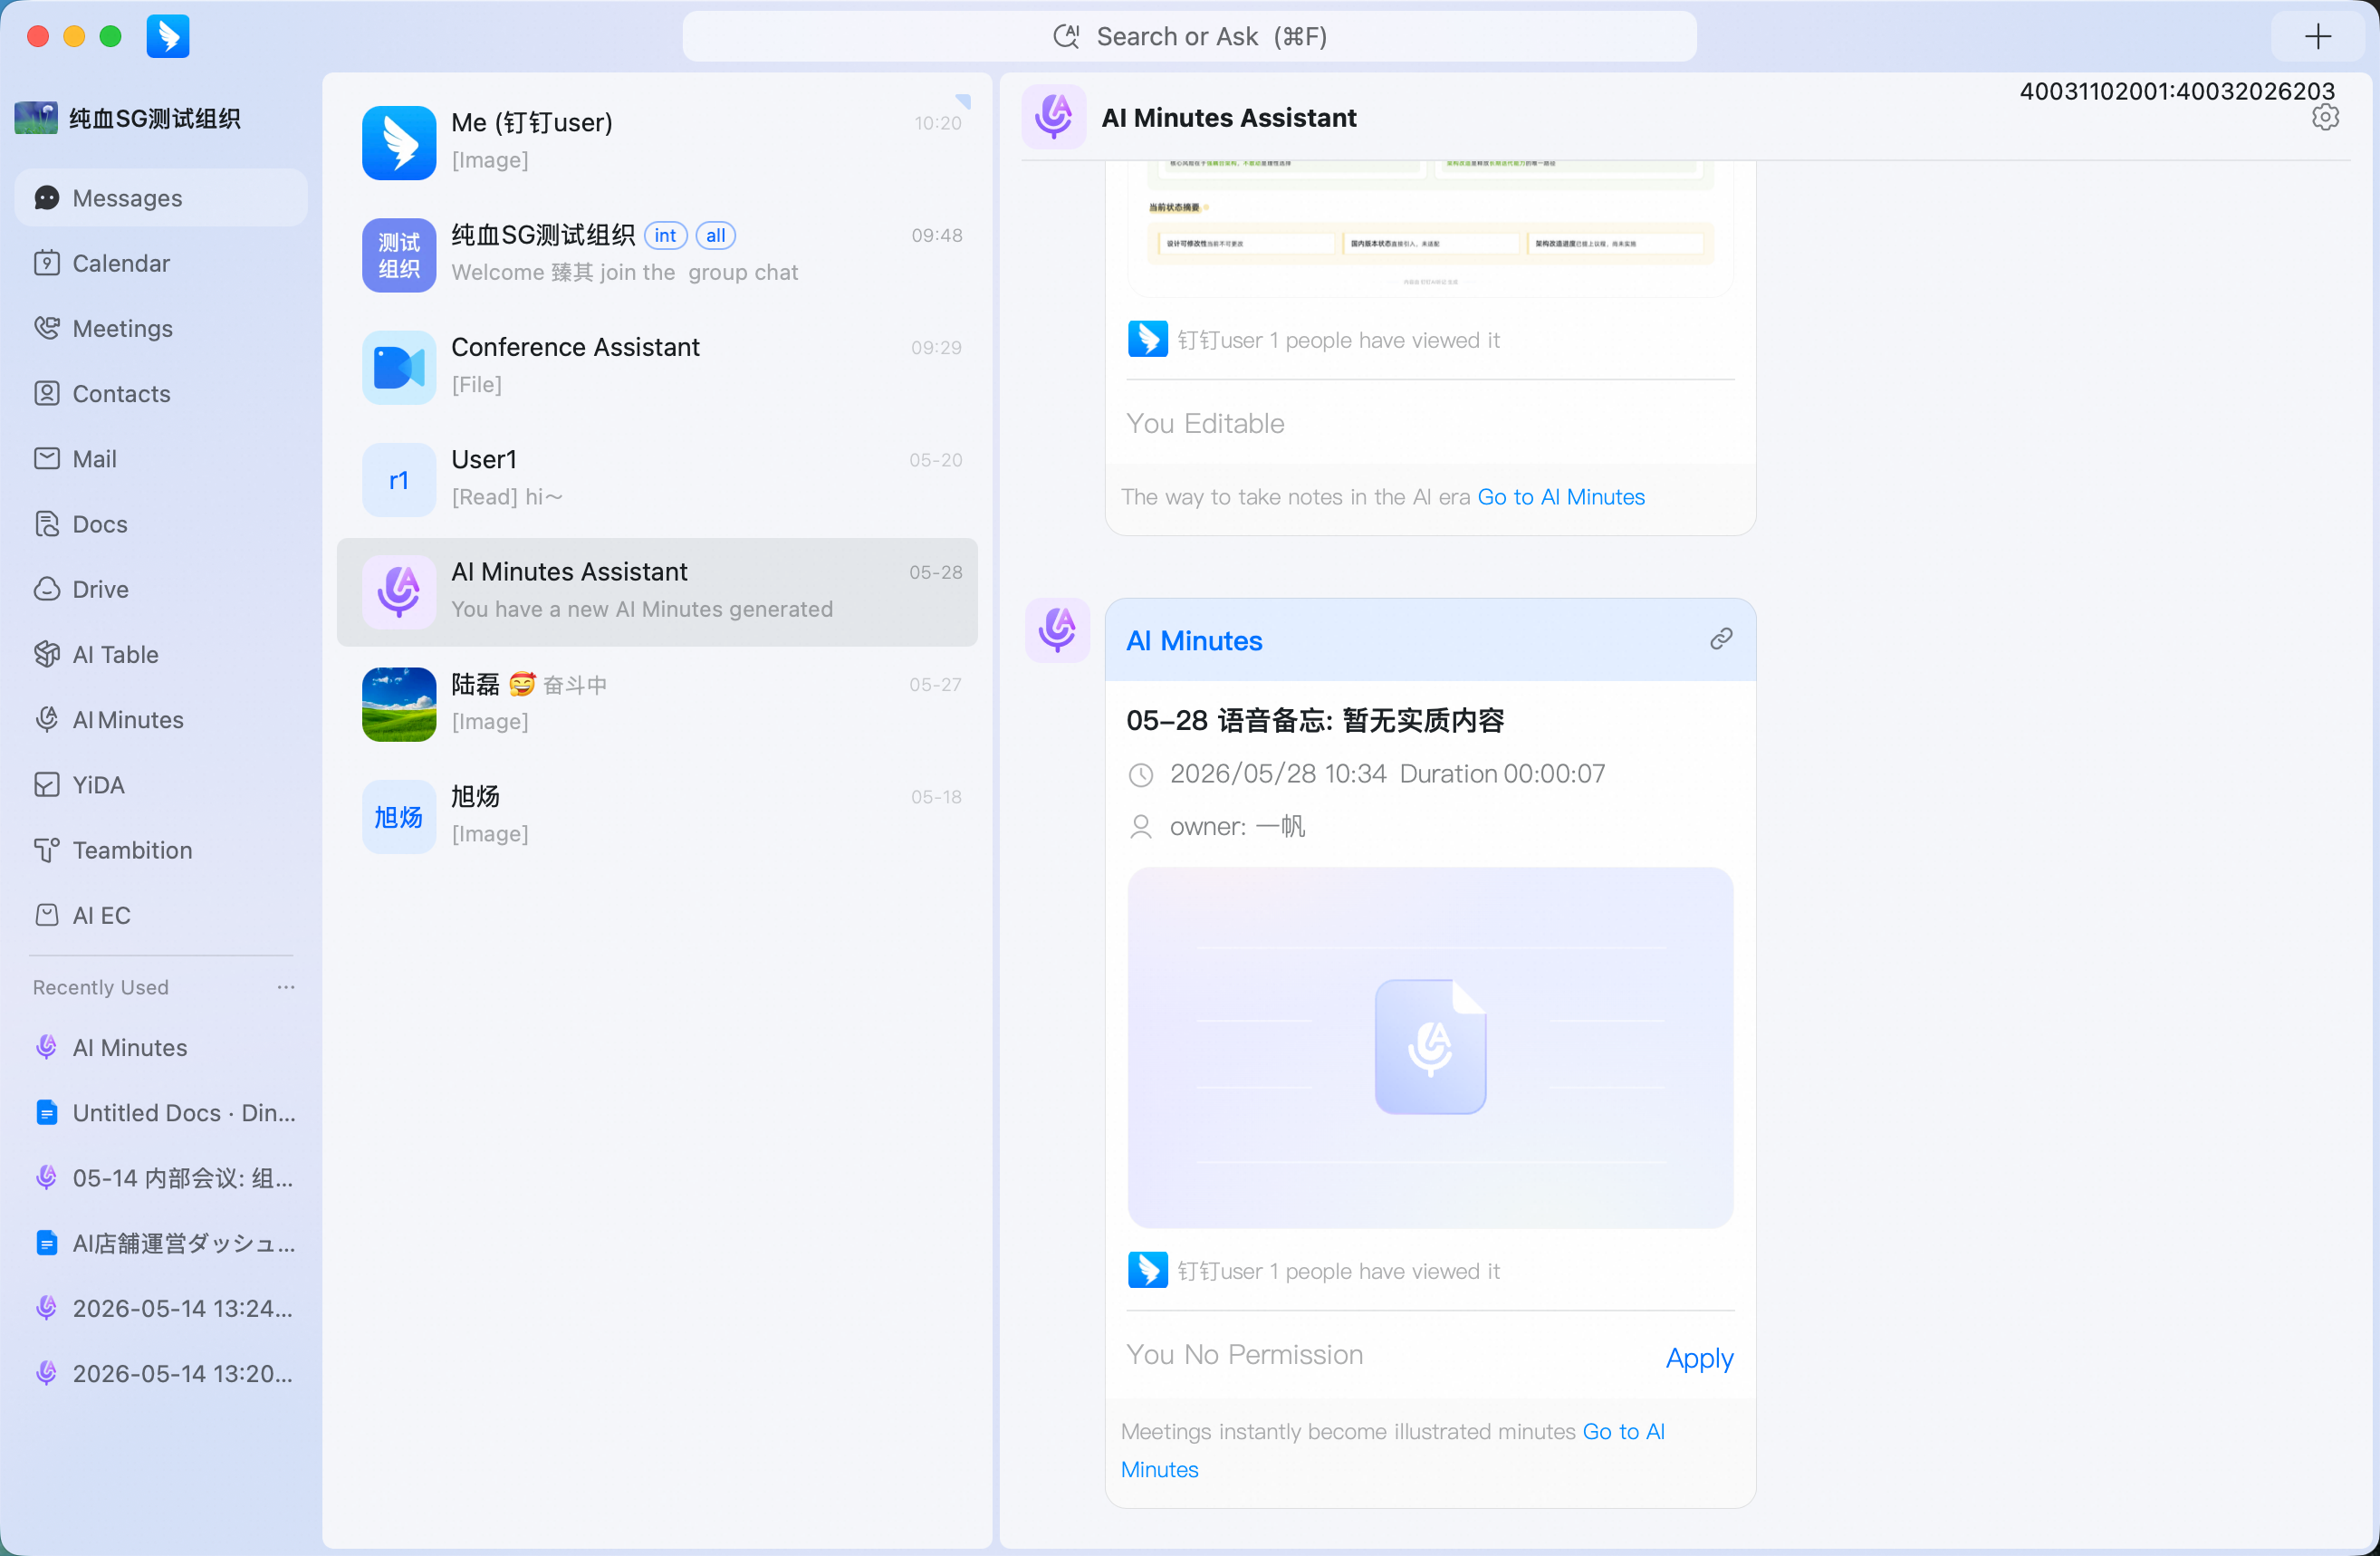This screenshot has height=1556, width=2380.
Task: Select the Messages tab in sidebar
Action: [161, 198]
